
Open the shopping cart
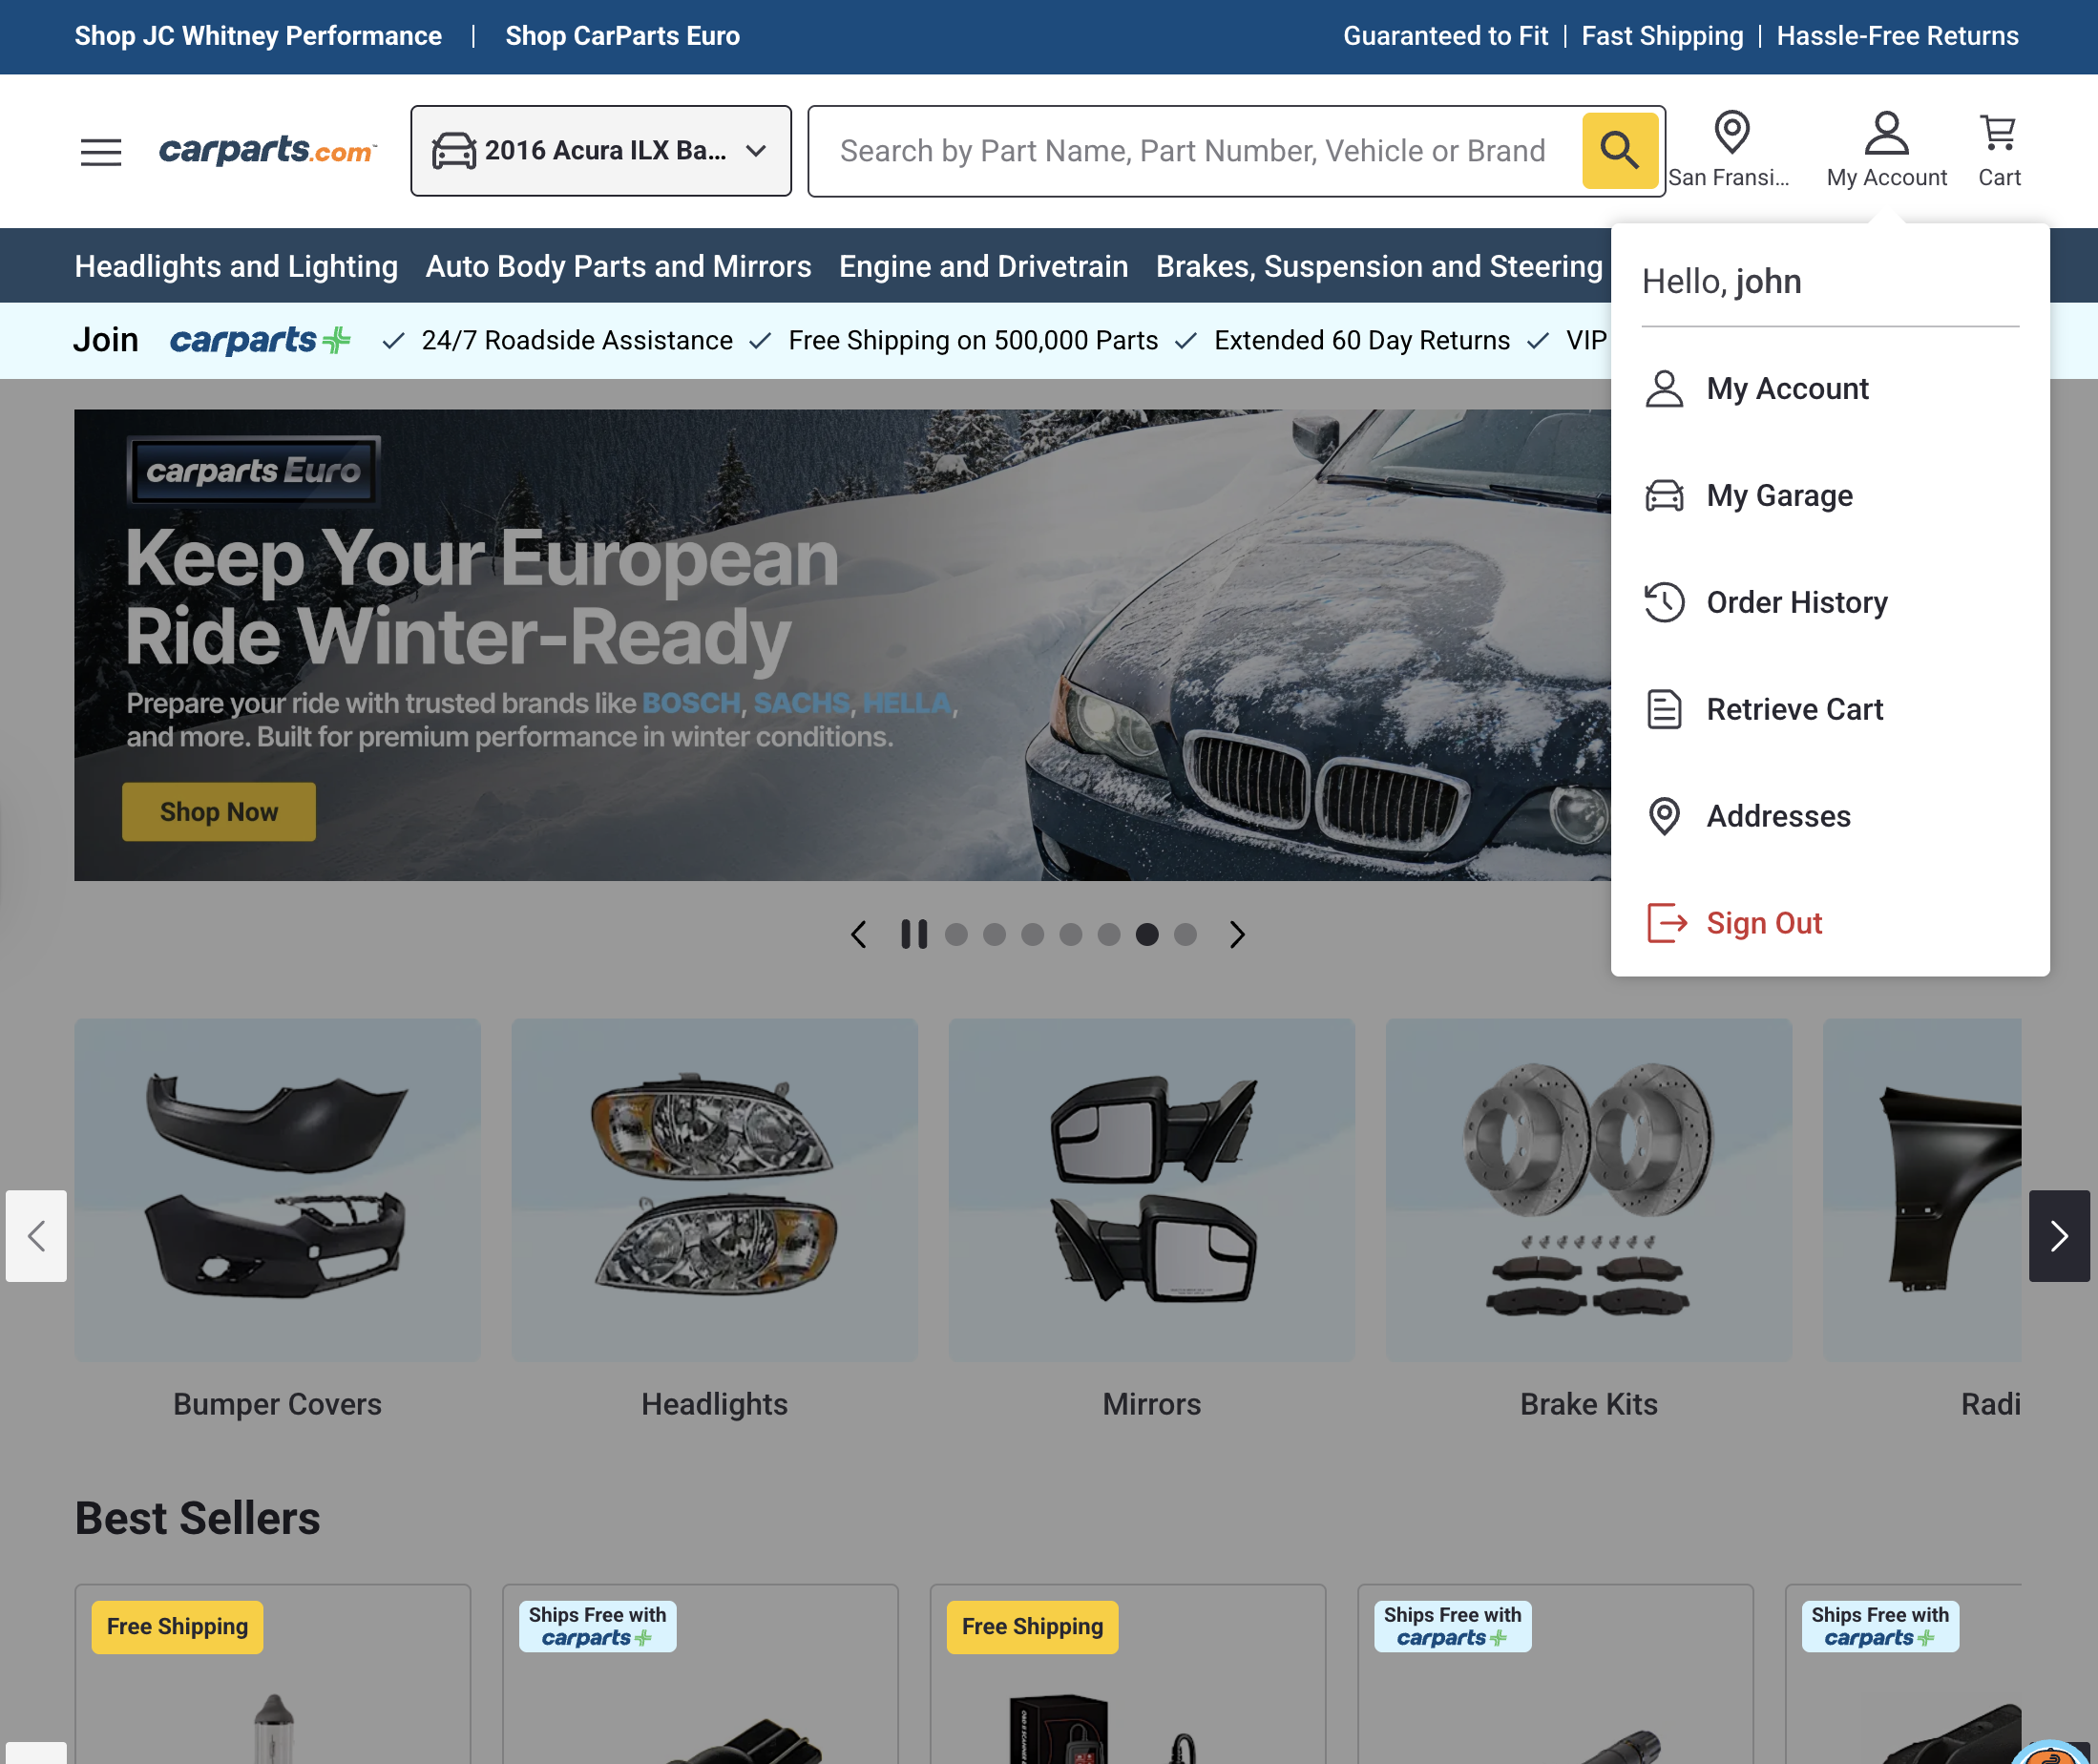tap(1997, 131)
